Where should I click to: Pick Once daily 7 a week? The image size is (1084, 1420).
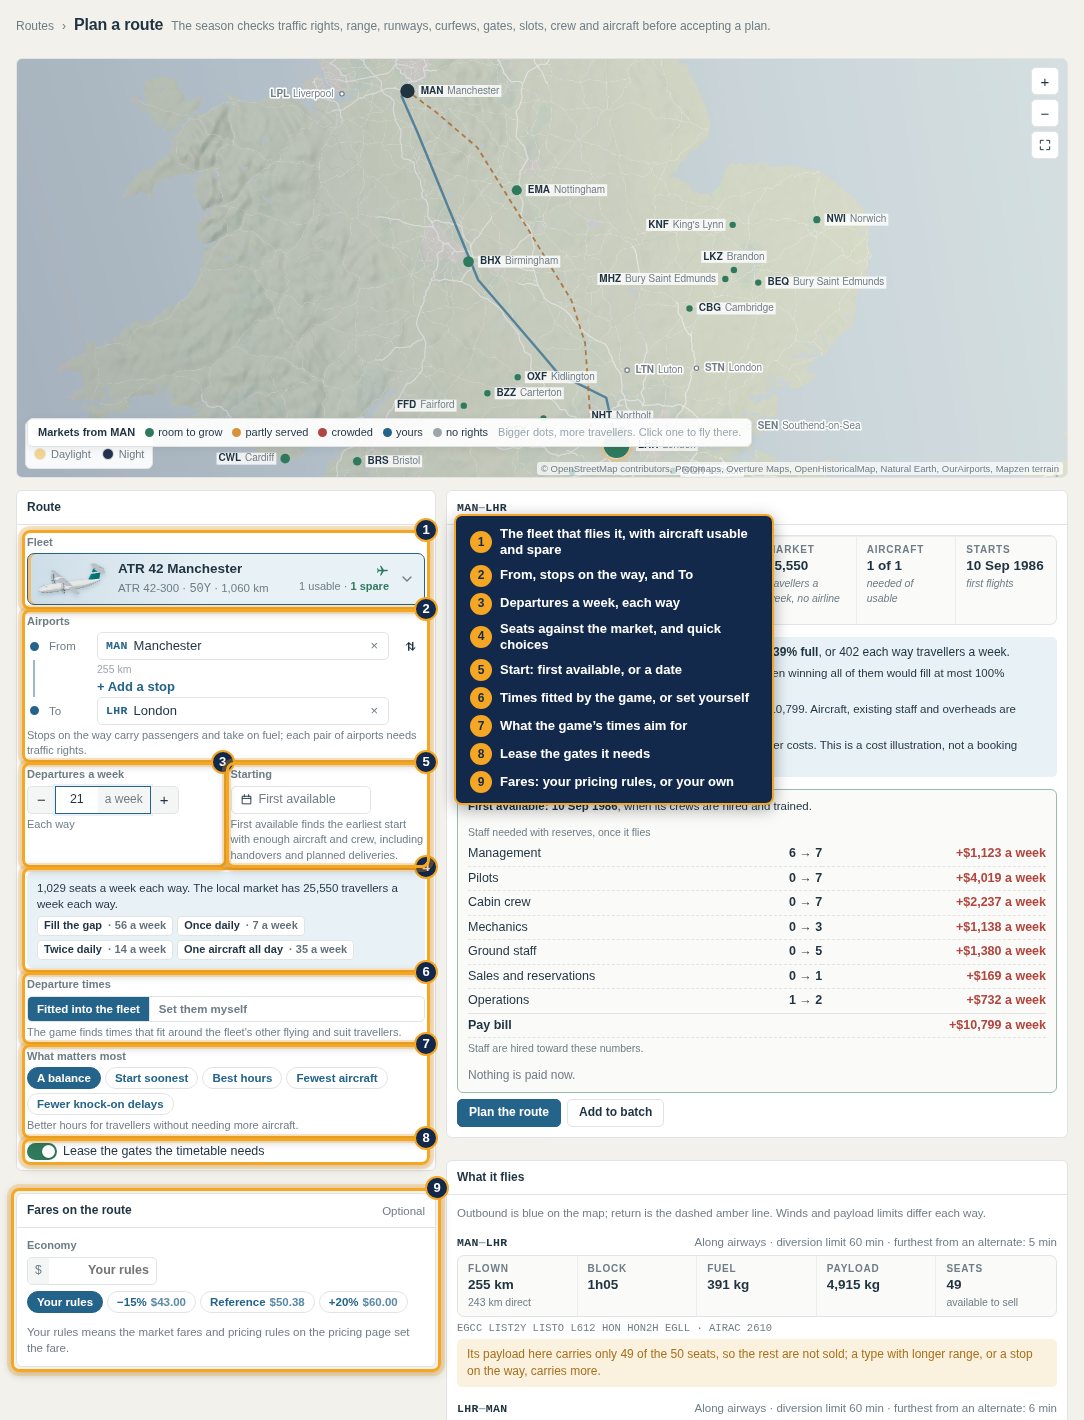click(241, 926)
